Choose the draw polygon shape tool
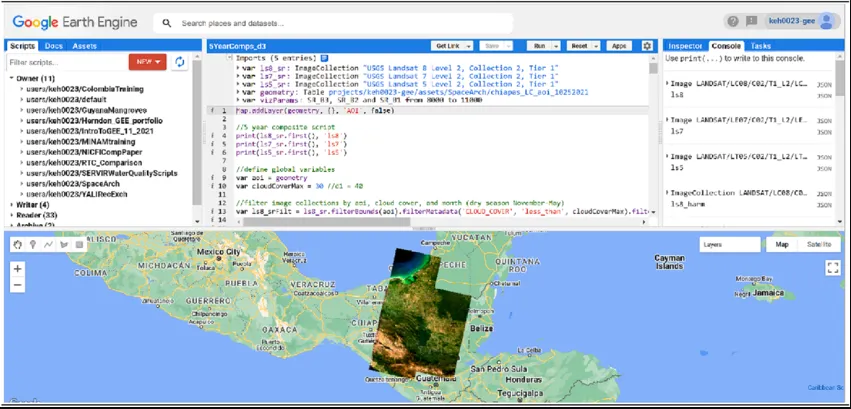851x409 pixels. pos(63,245)
